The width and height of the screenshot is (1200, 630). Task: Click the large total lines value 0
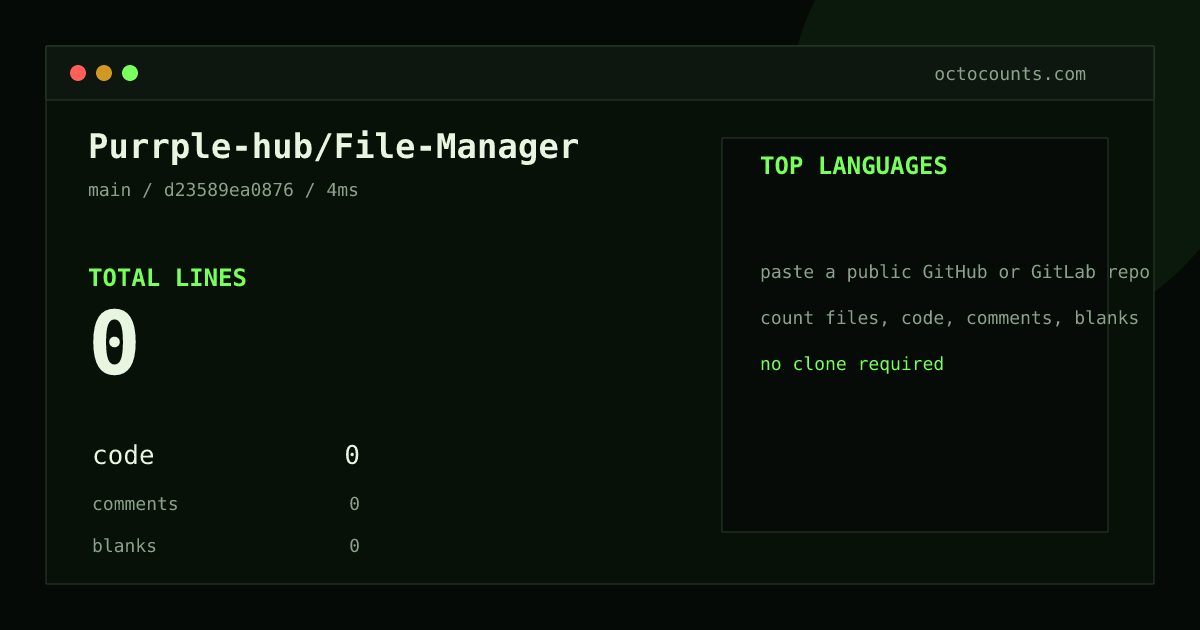(x=114, y=342)
